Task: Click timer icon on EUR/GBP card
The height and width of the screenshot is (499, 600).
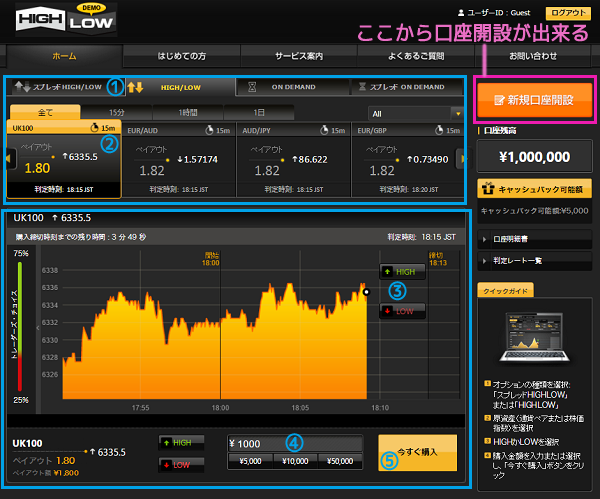Action: 439,130
